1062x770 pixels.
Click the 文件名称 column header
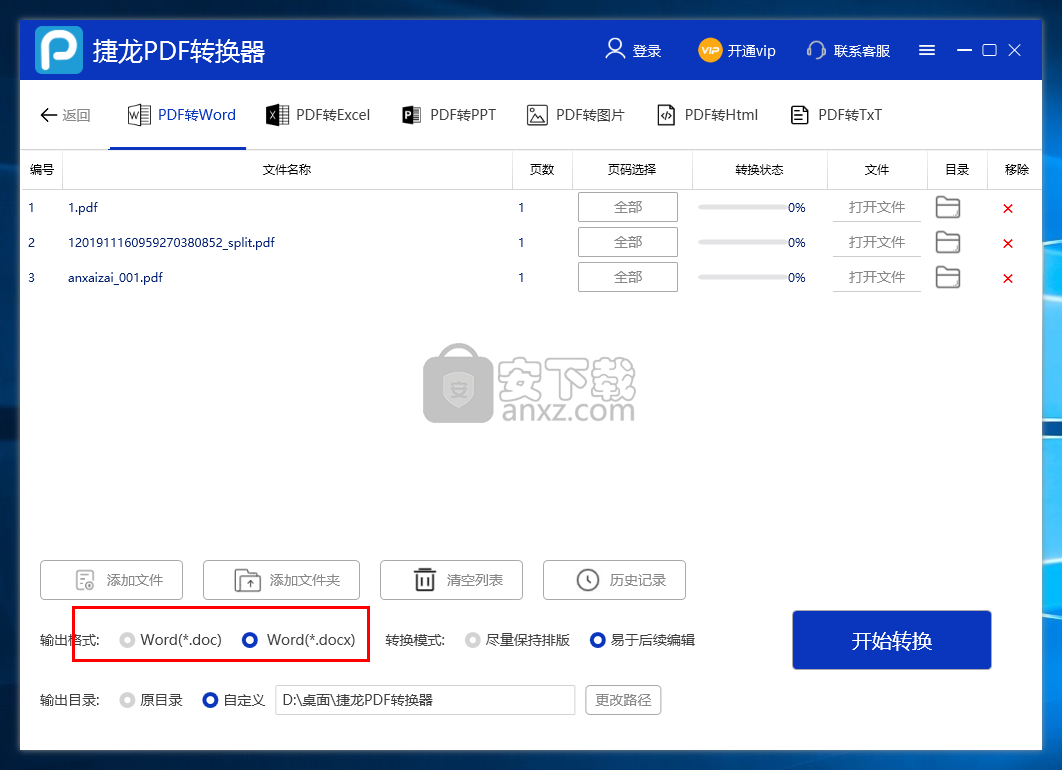[286, 170]
